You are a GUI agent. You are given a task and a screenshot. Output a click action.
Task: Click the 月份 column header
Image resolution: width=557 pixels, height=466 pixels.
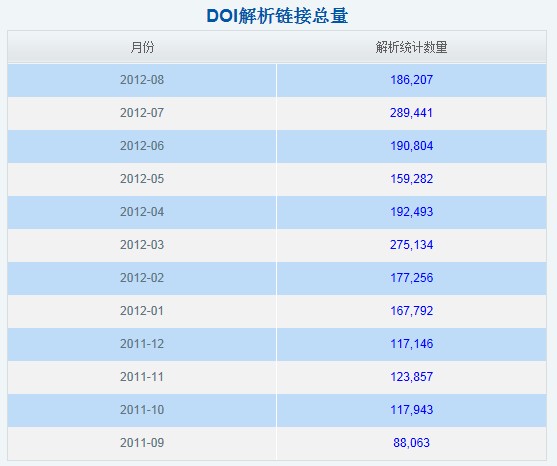click(142, 47)
